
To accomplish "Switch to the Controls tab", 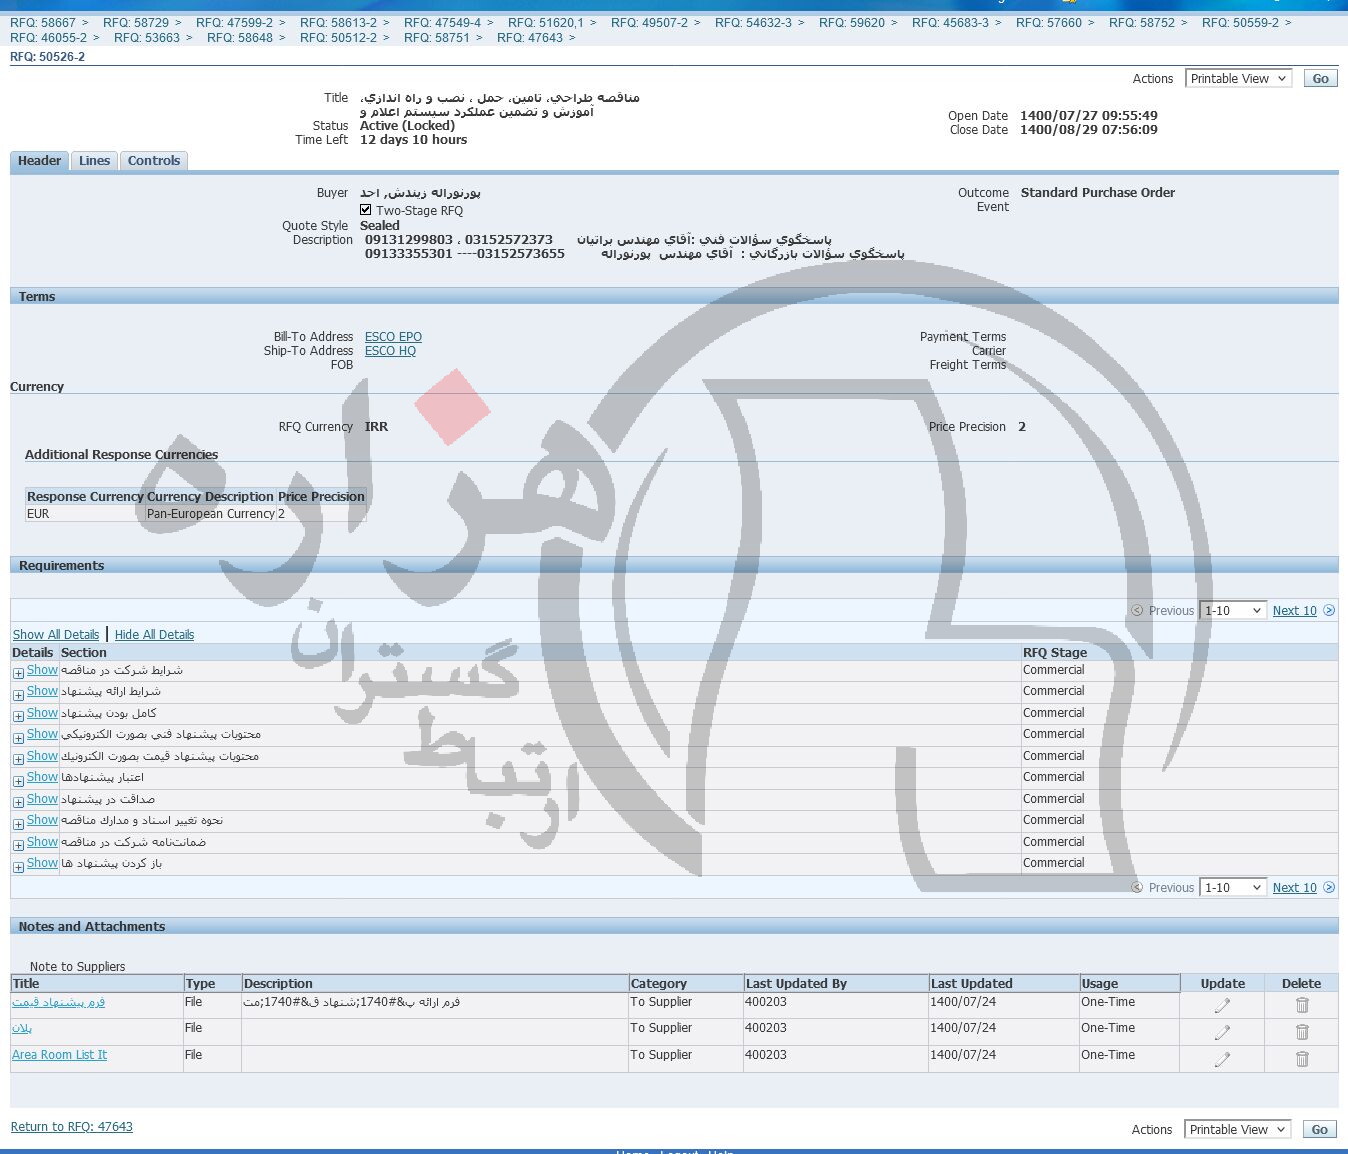I will 154,161.
